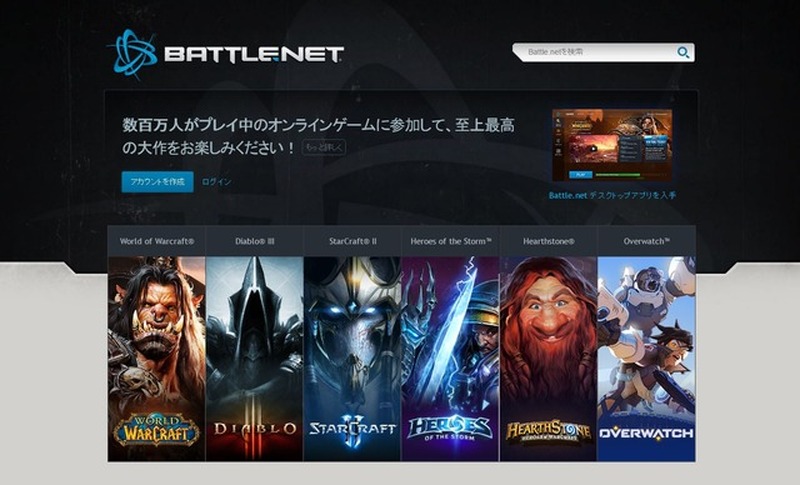Screen dimensions: 800x485
Task: Click the magnifying glass search icon
Action: [683, 53]
